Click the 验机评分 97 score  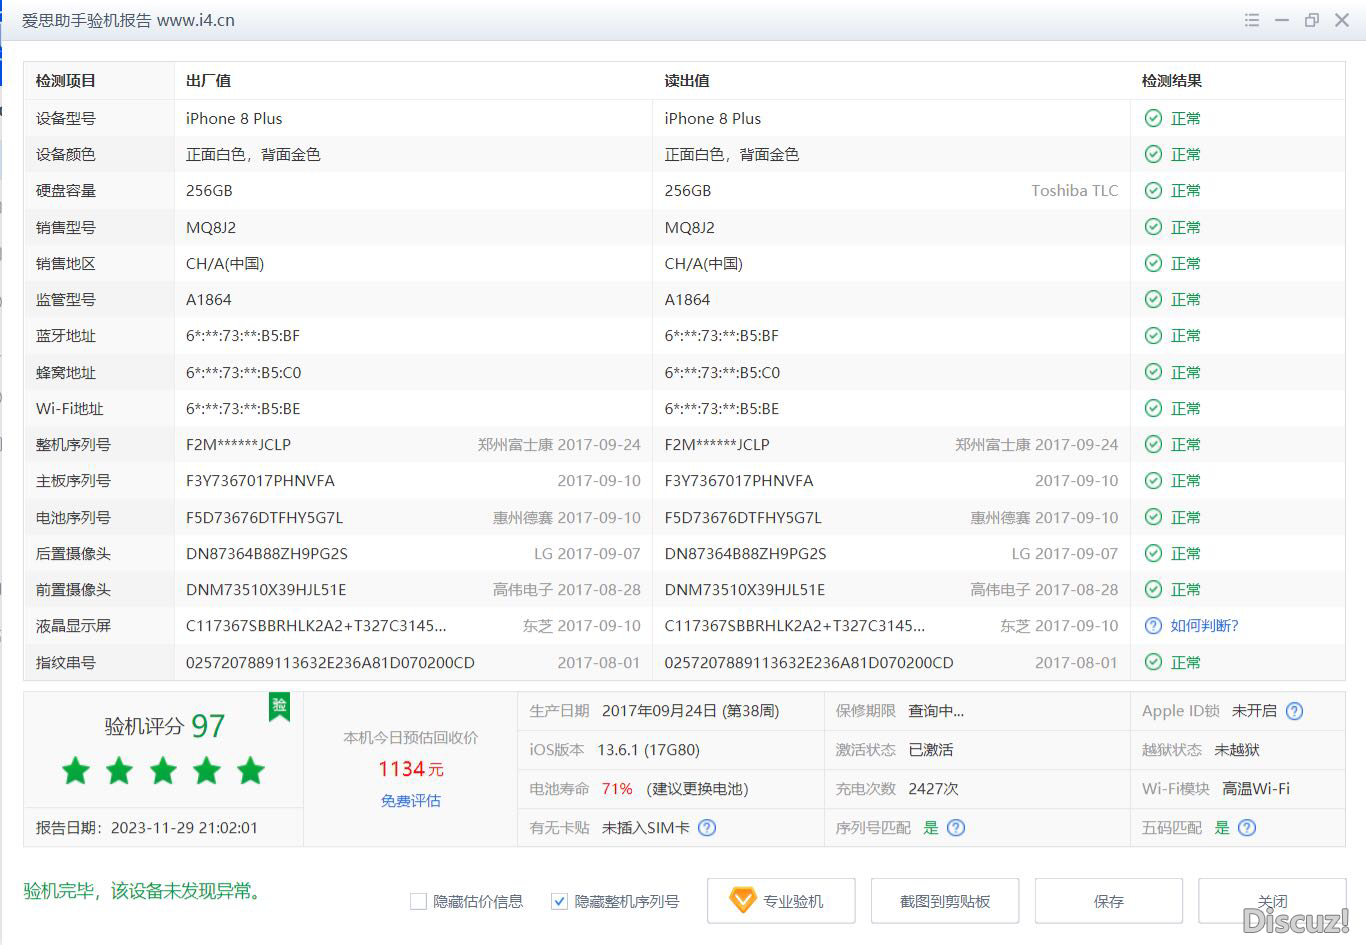[x=165, y=726]
